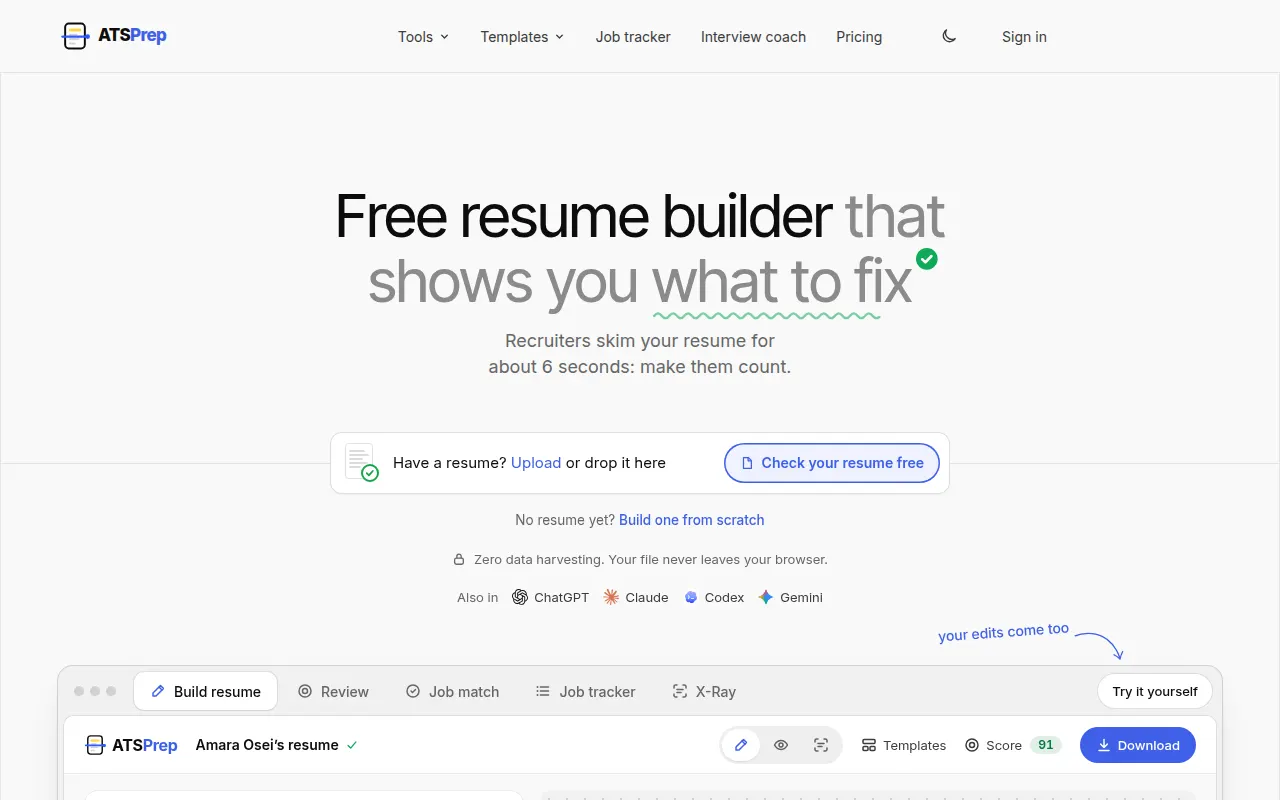Select the scan X-ray mode toggle
This screenshot has width=1280, height=800.
tap(821, 745)
